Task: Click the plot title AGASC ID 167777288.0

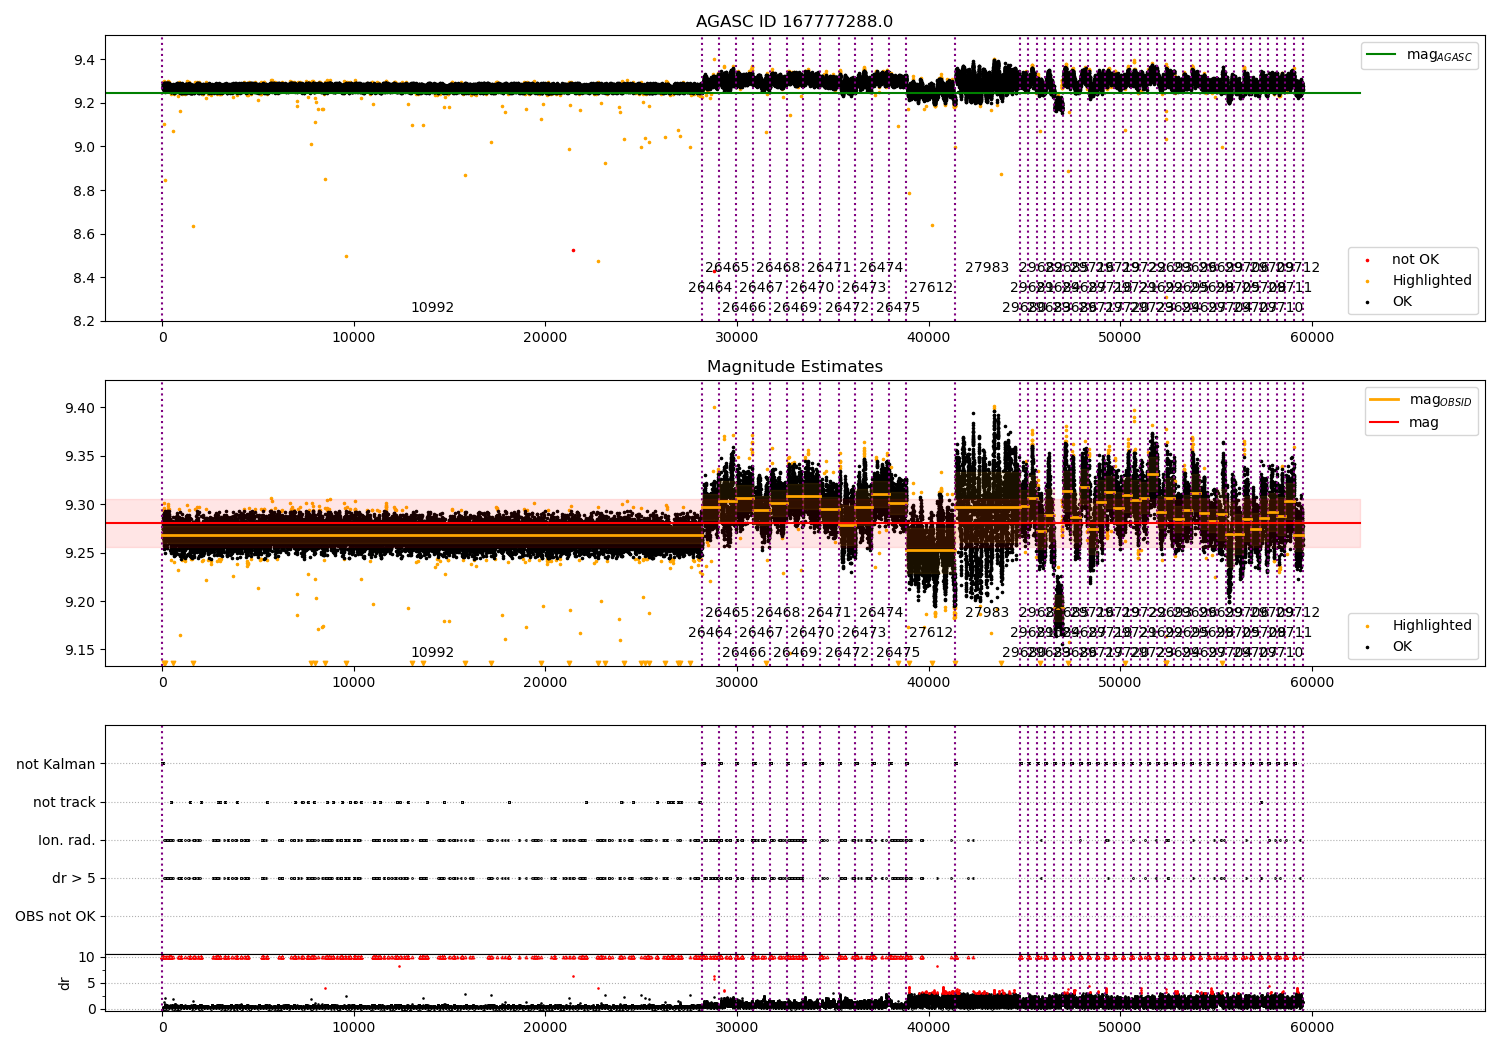Action: [795, 22]
